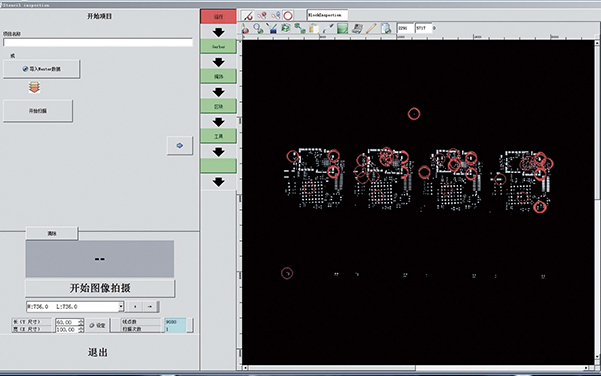Click the project name input field
Screen dimensions: 601x376
[x=98, y=42]
